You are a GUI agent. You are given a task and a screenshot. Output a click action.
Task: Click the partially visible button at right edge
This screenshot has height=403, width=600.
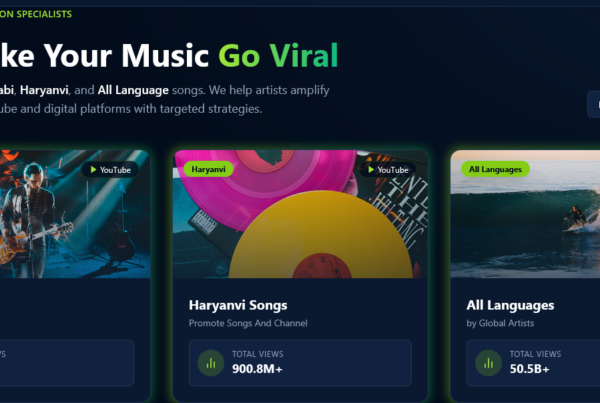[594, 104]
